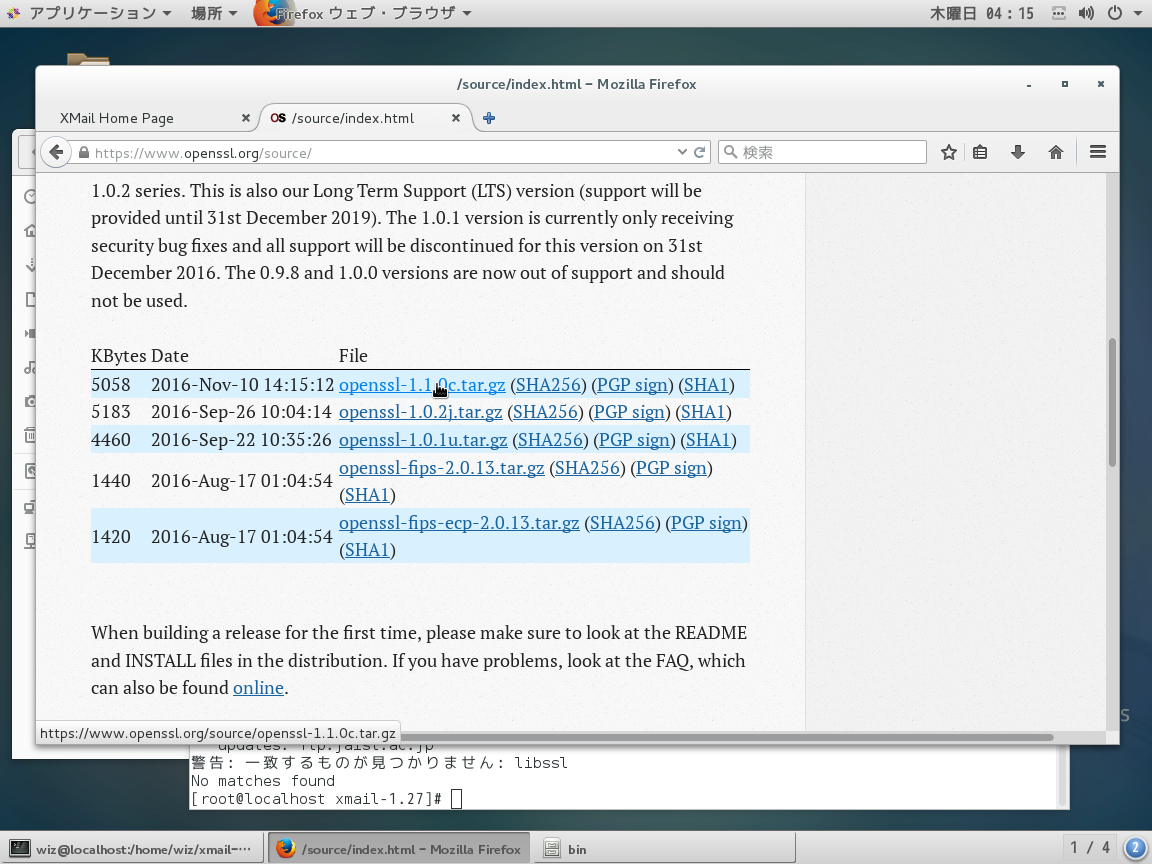This screenshot has height=864, width=1152.
Task: Open SHA1 link for openssl-1.0.1u
Action: (708, 439)
